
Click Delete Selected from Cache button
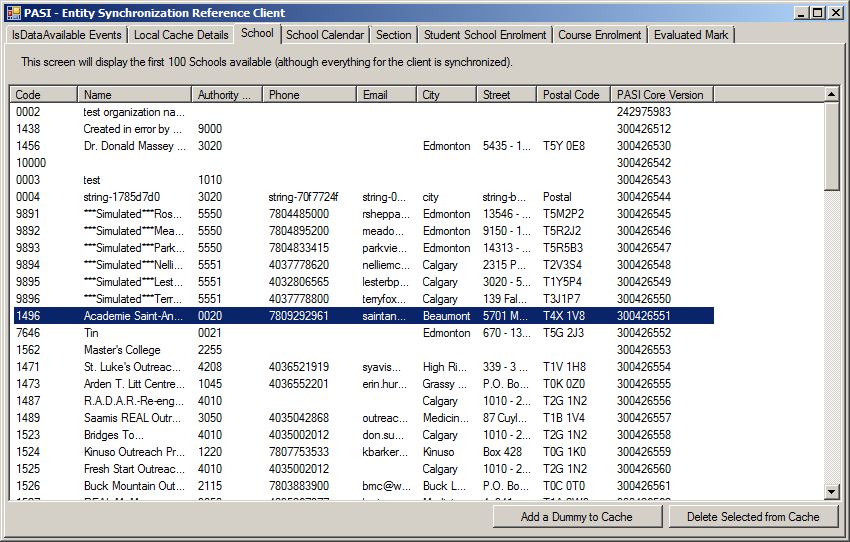tap(753, 517)
